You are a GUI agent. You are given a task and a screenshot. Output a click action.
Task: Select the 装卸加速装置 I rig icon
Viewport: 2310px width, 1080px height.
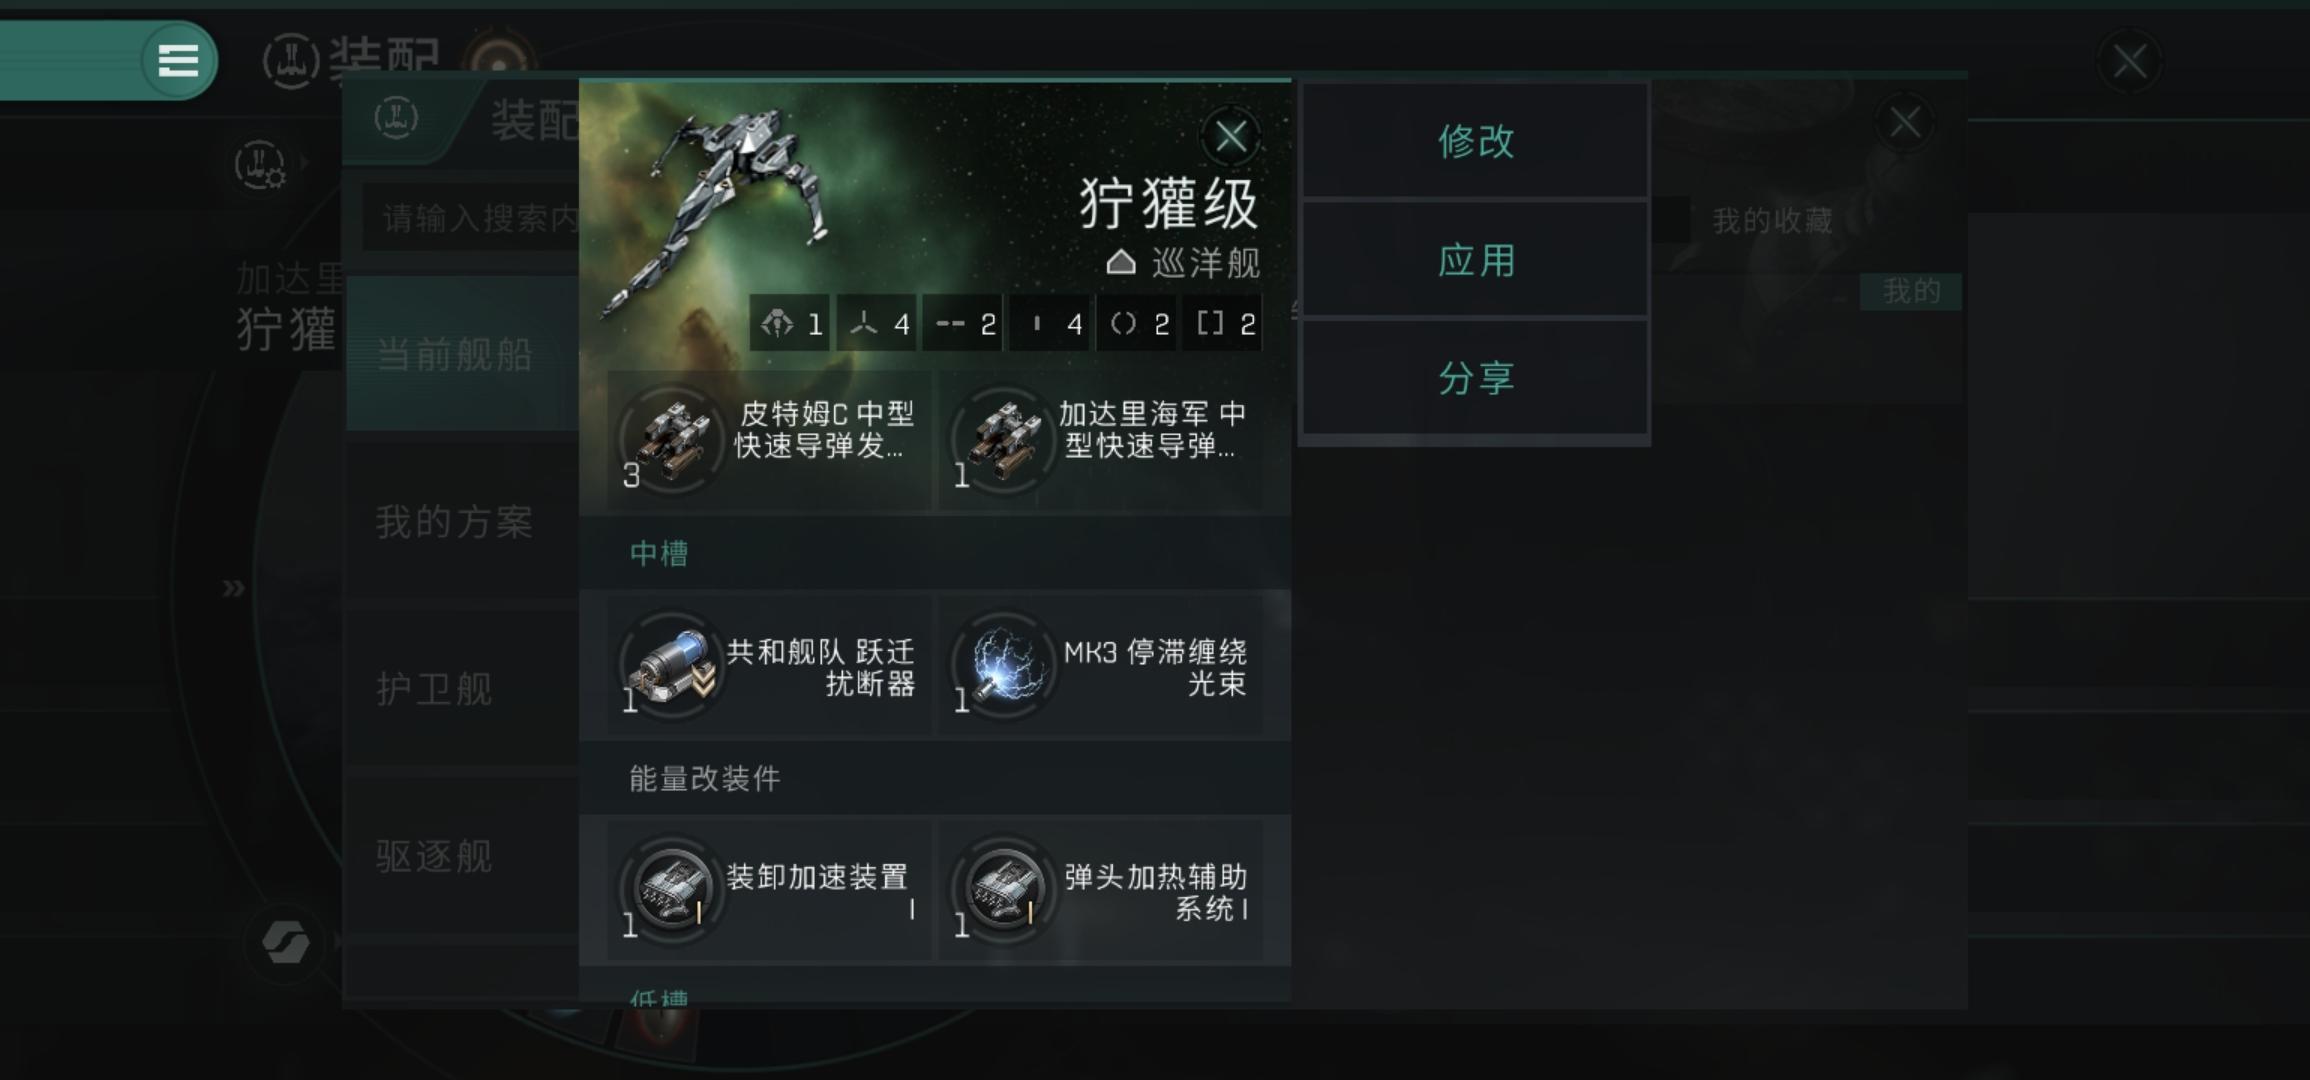tap(672, 887)
